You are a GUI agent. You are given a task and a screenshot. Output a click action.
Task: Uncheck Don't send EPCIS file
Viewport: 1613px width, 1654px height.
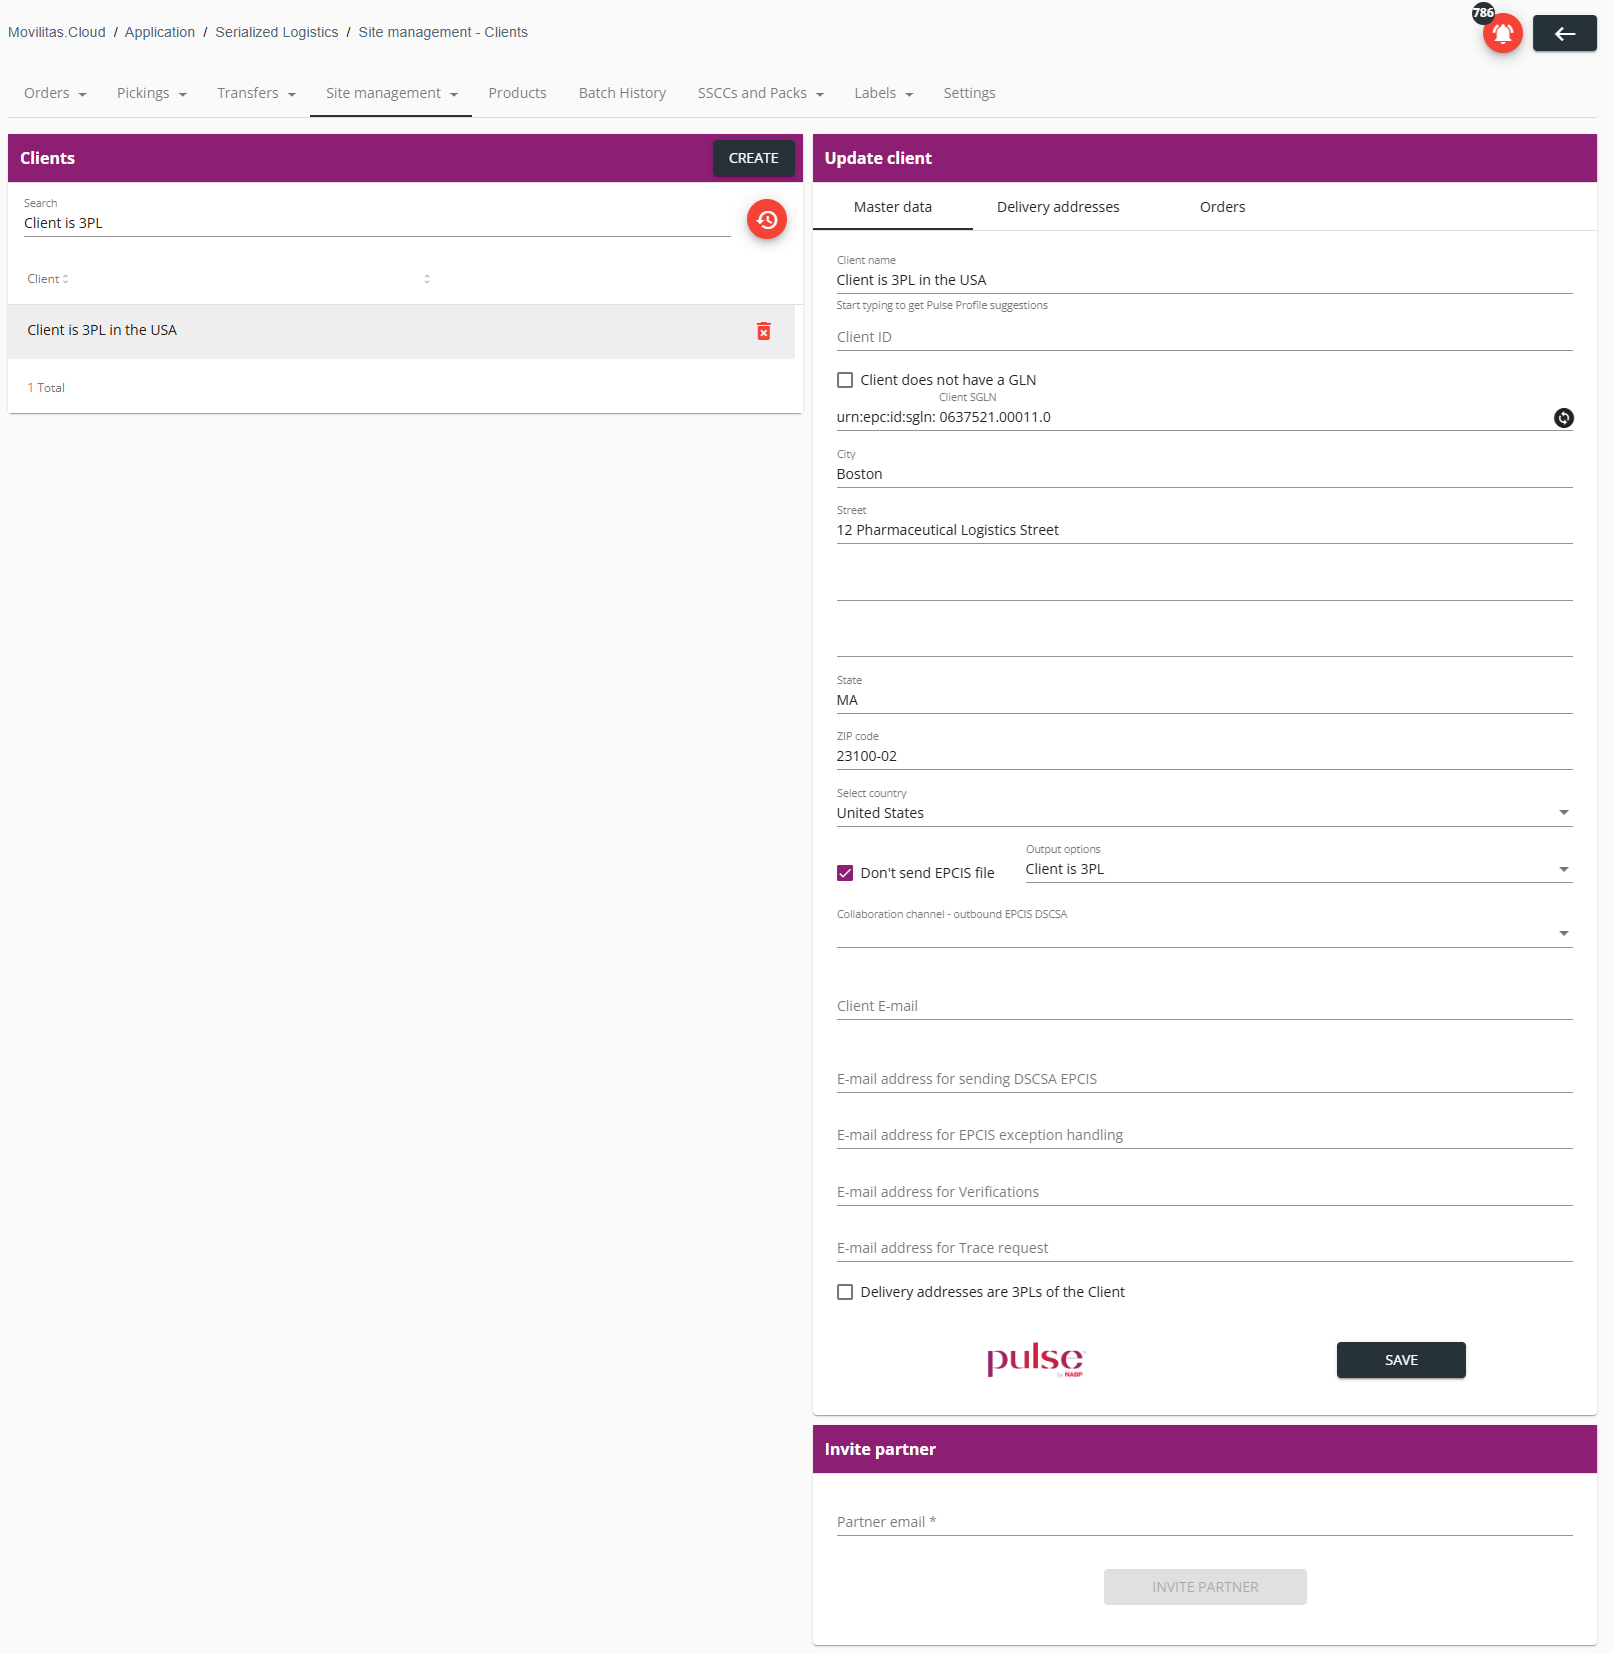[x=845, y=873]
